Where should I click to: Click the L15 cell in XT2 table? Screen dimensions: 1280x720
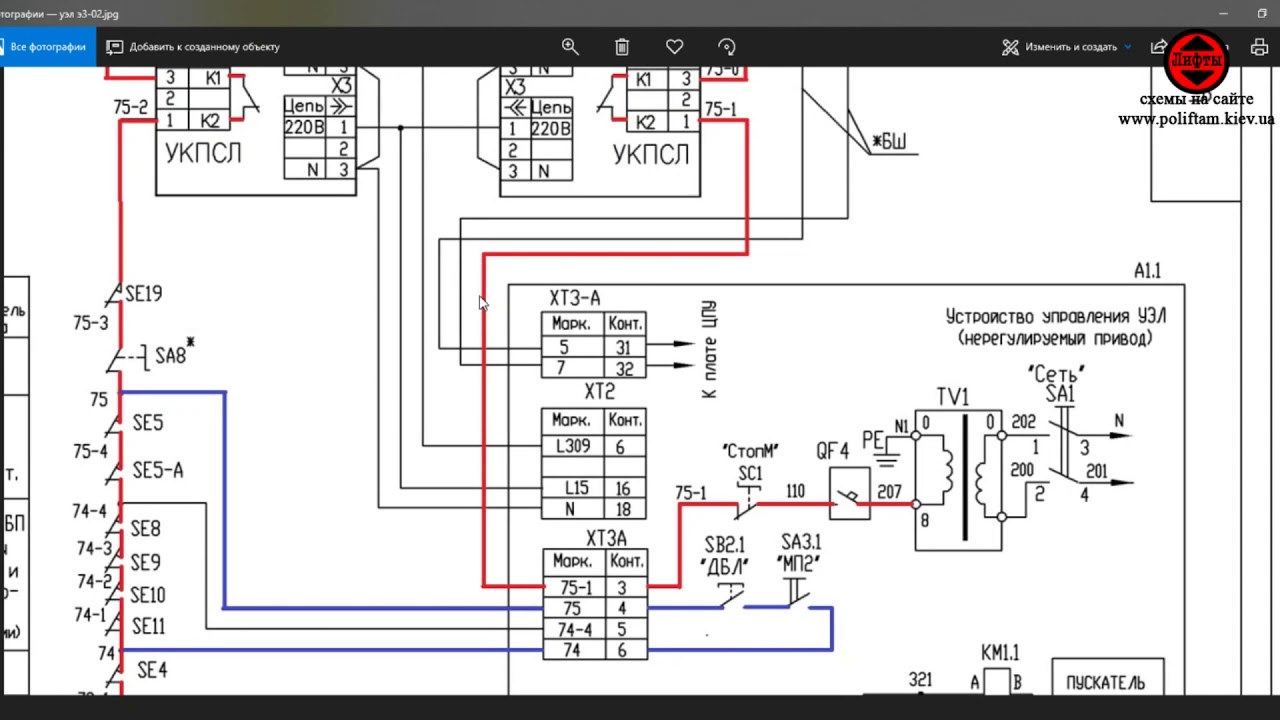click(x=572, y=489)
